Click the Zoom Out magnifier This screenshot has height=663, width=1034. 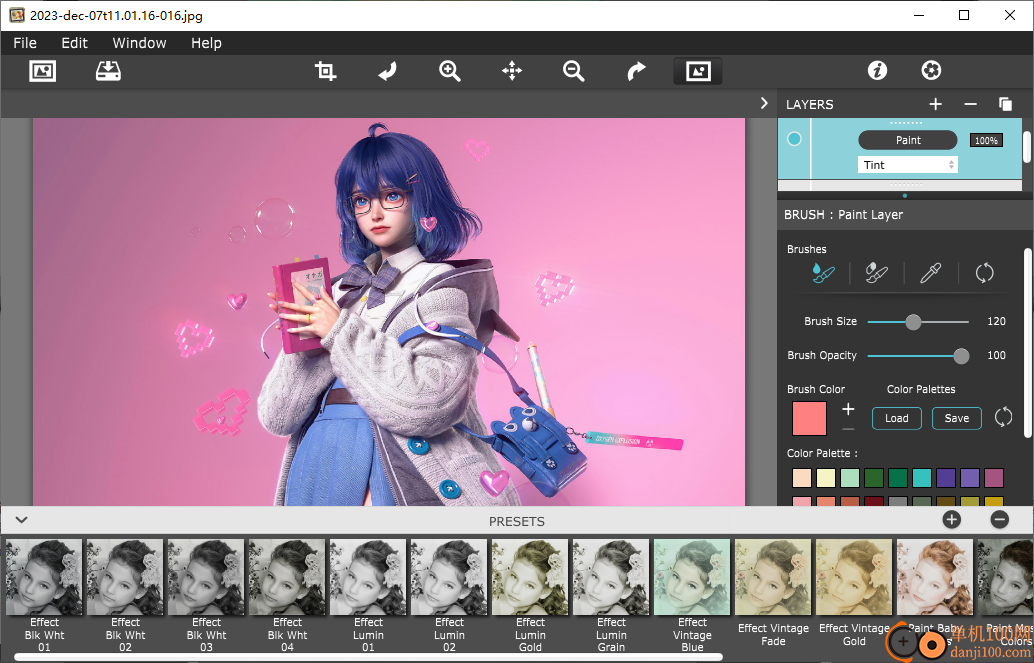point(574,71)
